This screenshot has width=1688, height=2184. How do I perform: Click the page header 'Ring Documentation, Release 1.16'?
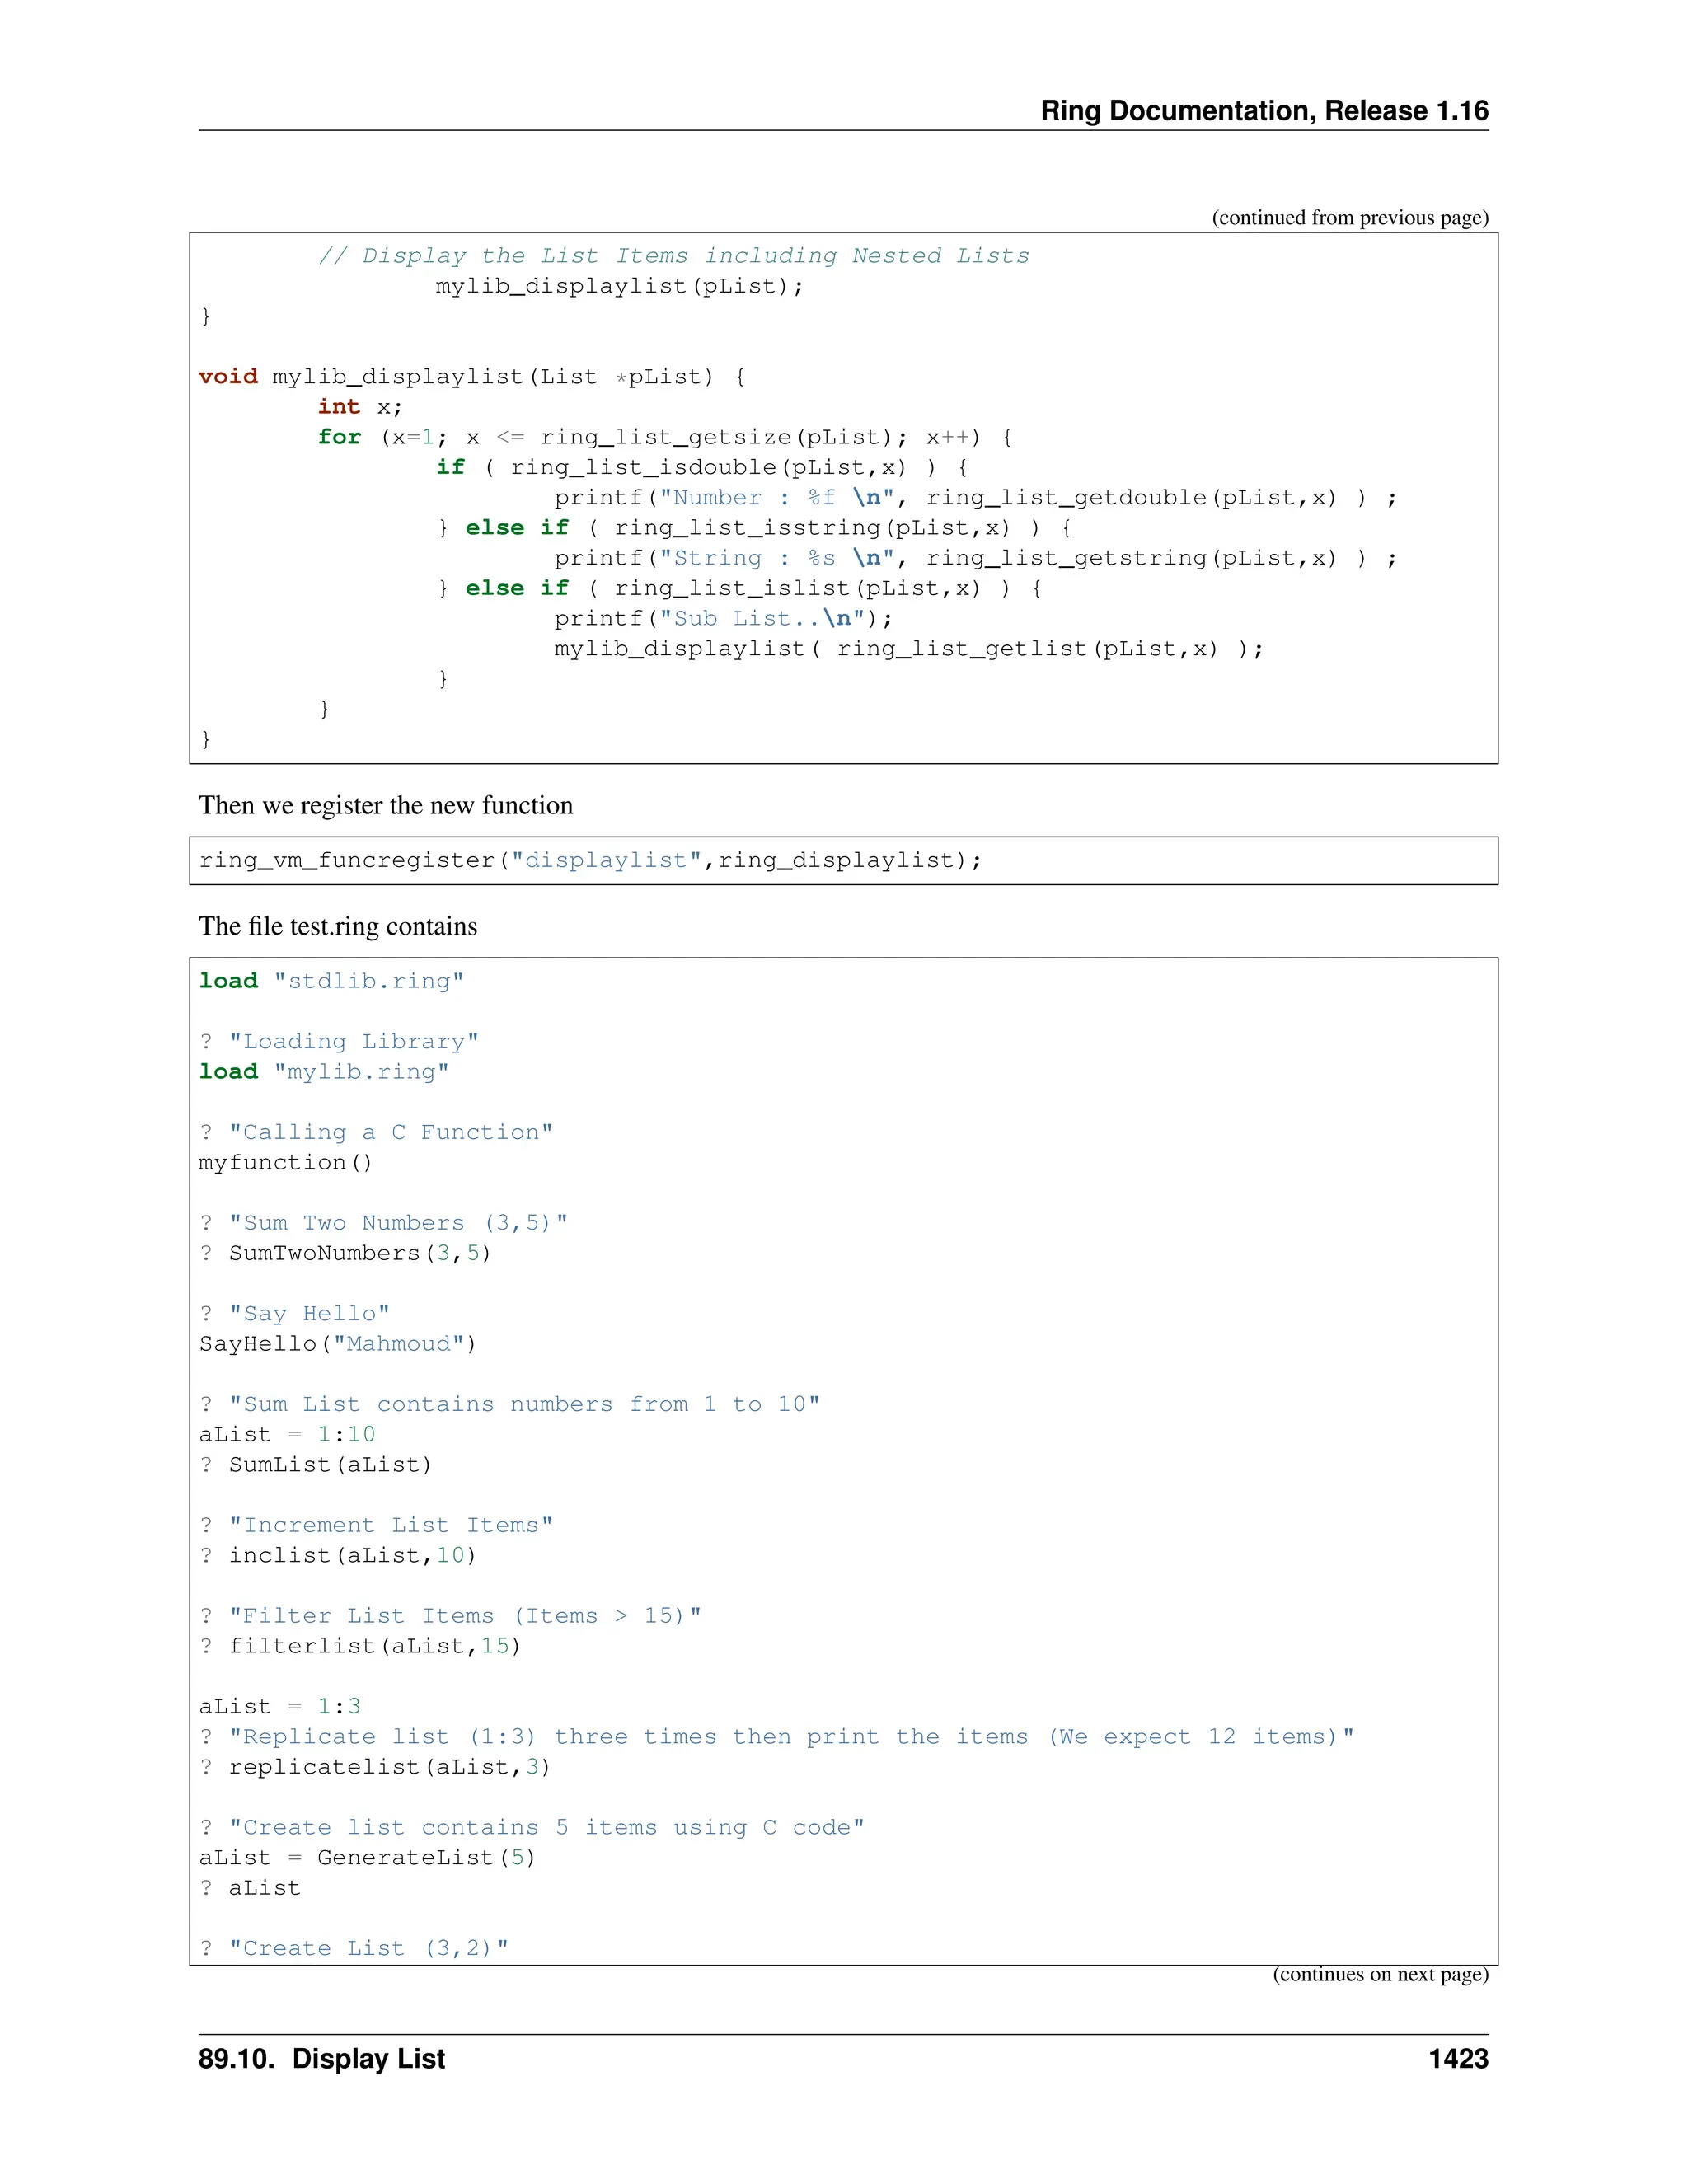pos(1263,110)
